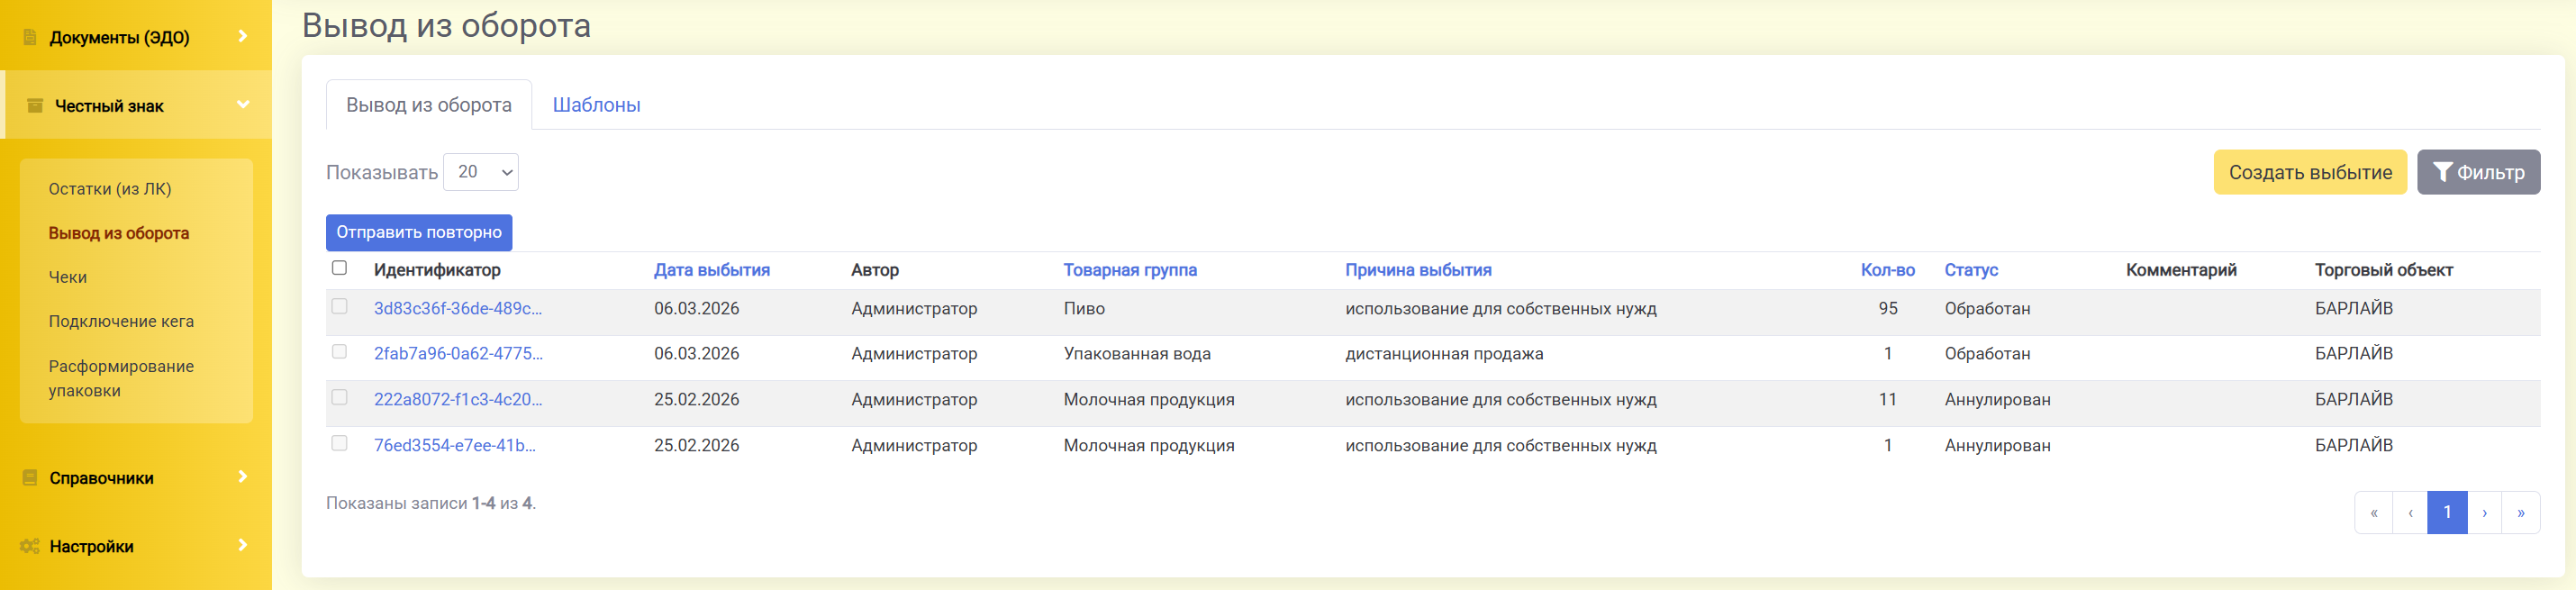Select checkbox for the 222a8072-f1c3-4c20 row
Viewport: 2576px width, 590px height.
point(340,398)
